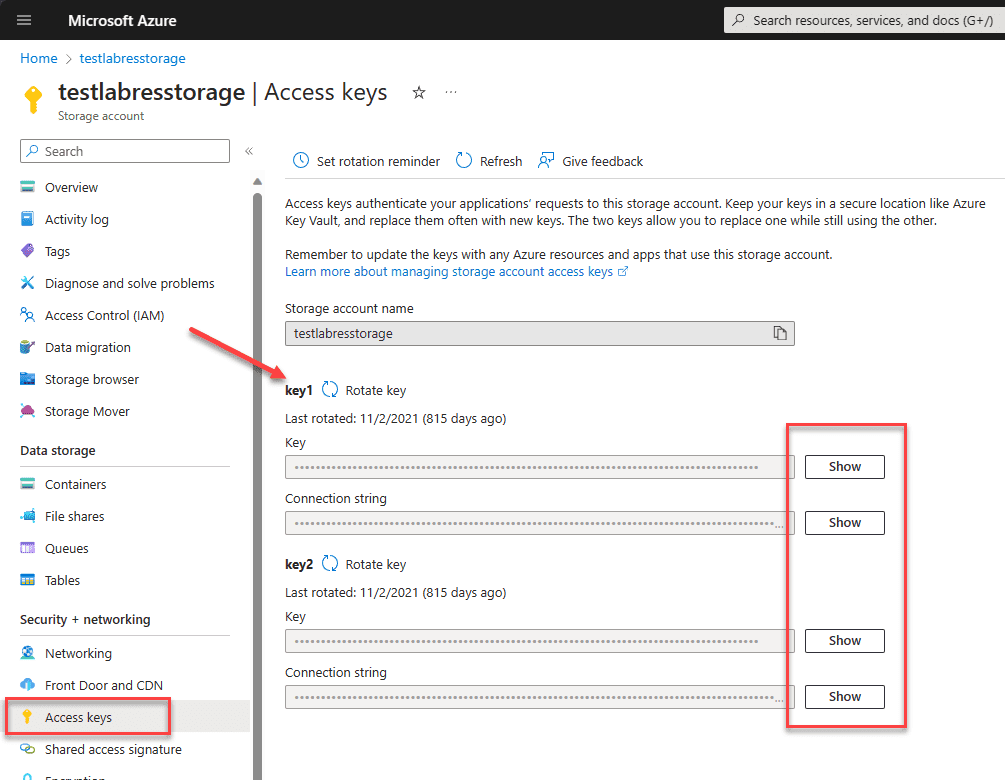The width and height of the screenshot is (1005, 780).
Task: Show the key2 Connection string
Action: point(844,696)
